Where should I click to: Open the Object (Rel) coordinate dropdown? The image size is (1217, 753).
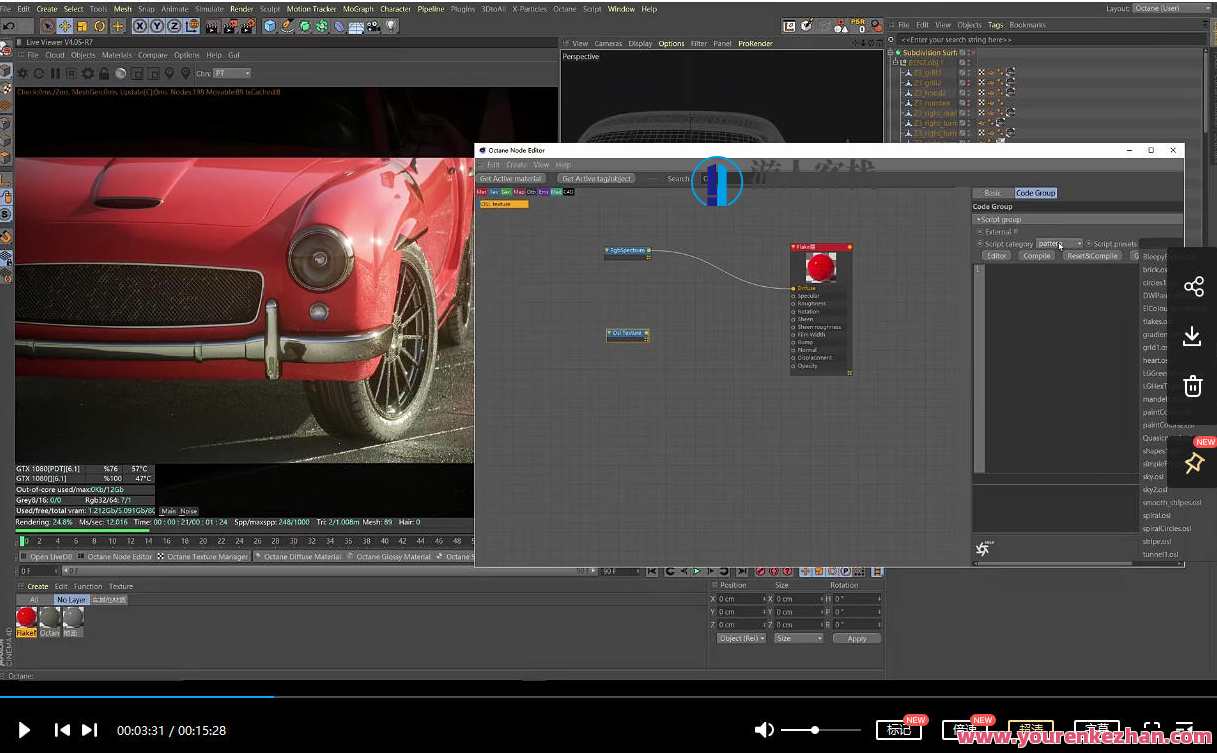pyautogui.click(x=741, y=638)
